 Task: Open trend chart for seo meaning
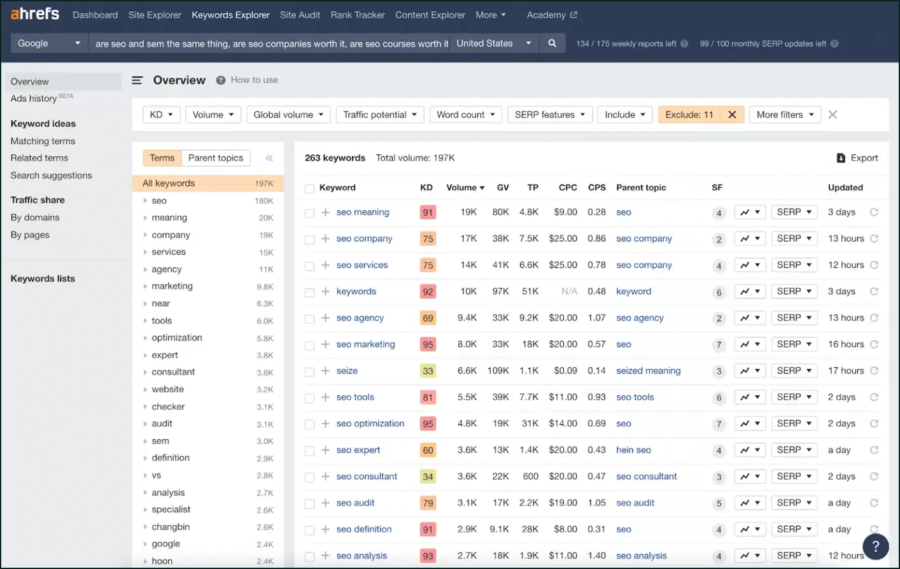coord(750,212)
